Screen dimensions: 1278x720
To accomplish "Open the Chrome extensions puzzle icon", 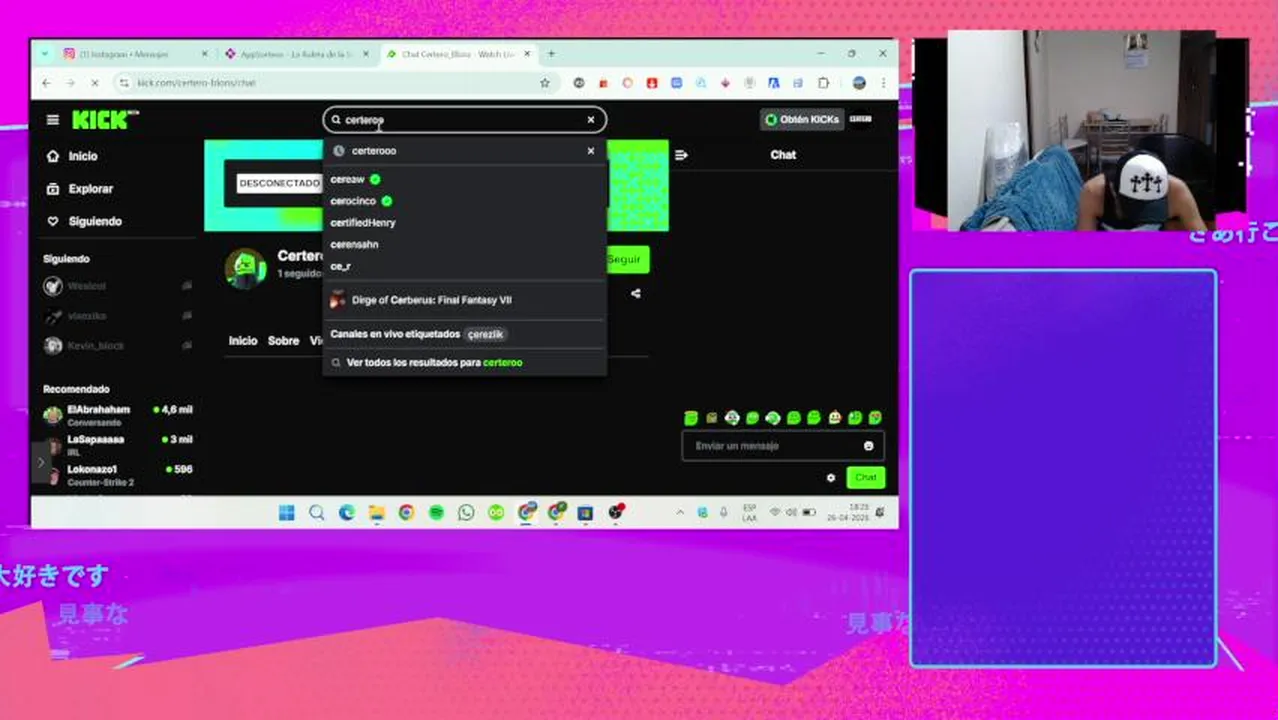I will [x=824, y=83].
